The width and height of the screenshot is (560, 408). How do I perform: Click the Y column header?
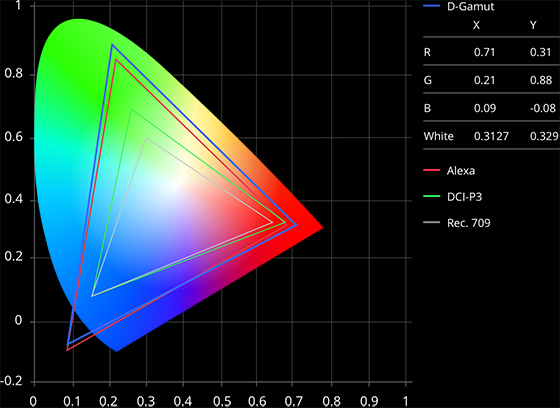pos(533,25)
